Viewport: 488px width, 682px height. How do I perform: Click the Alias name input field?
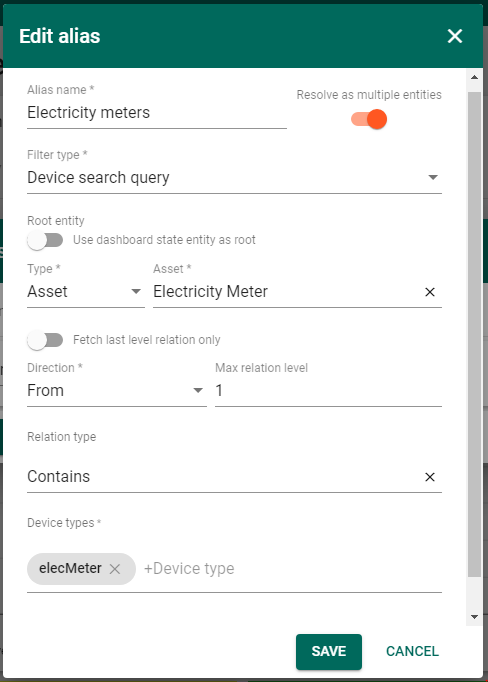157,113
